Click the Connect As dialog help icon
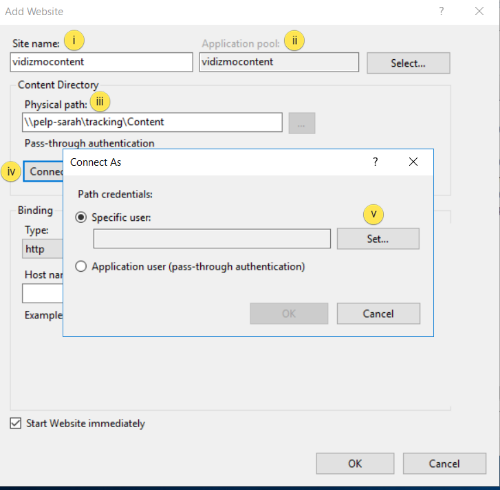The image size is (500, 490). (375, 162)
